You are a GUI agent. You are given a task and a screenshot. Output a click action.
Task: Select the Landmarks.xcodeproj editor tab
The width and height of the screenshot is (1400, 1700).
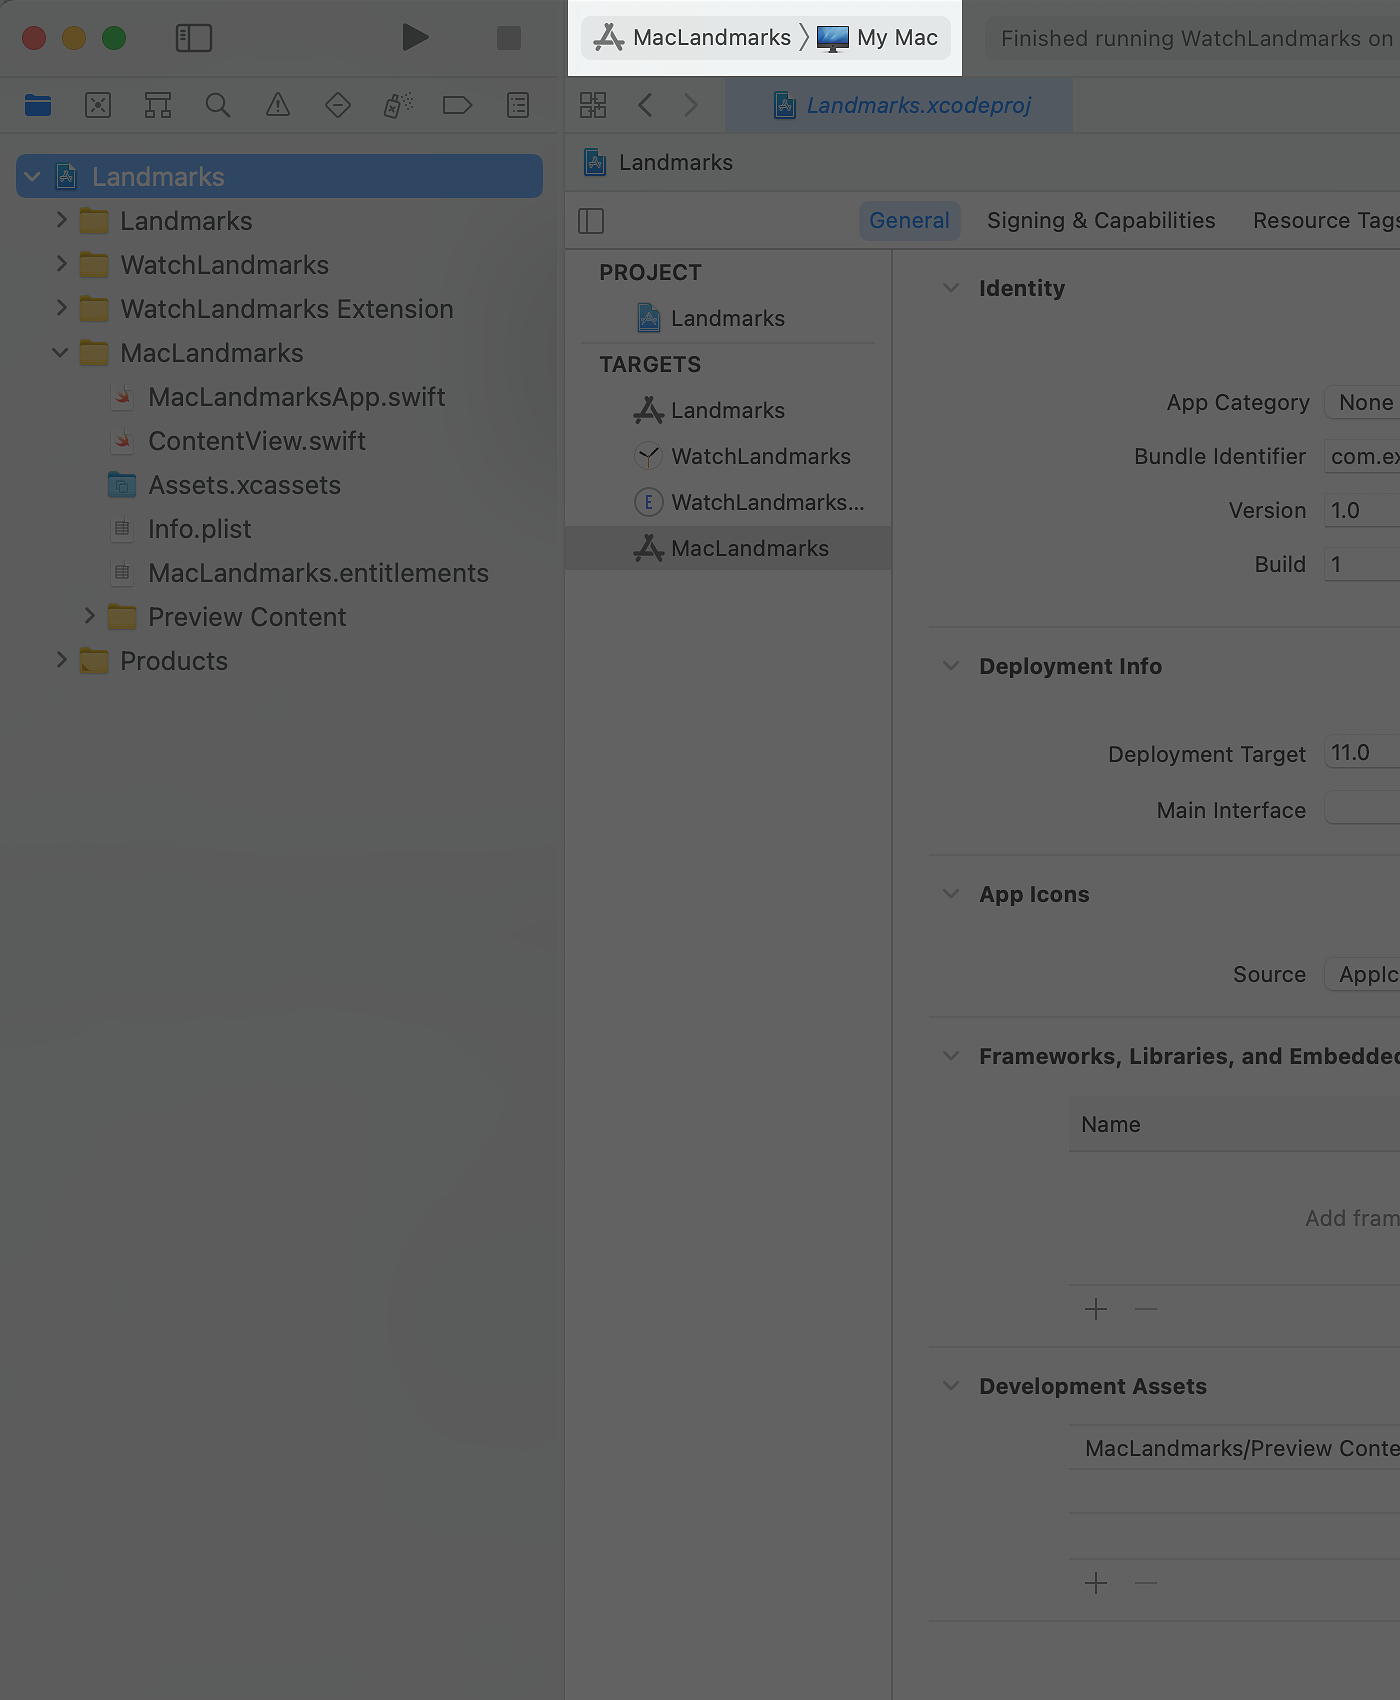pyautogui.click(x=899, y=105)
